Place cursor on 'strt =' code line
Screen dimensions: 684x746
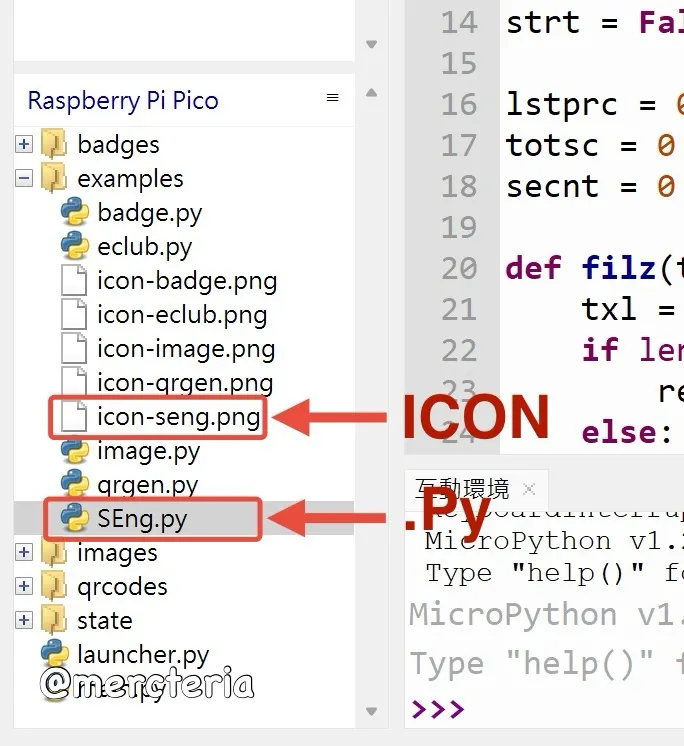595,23
